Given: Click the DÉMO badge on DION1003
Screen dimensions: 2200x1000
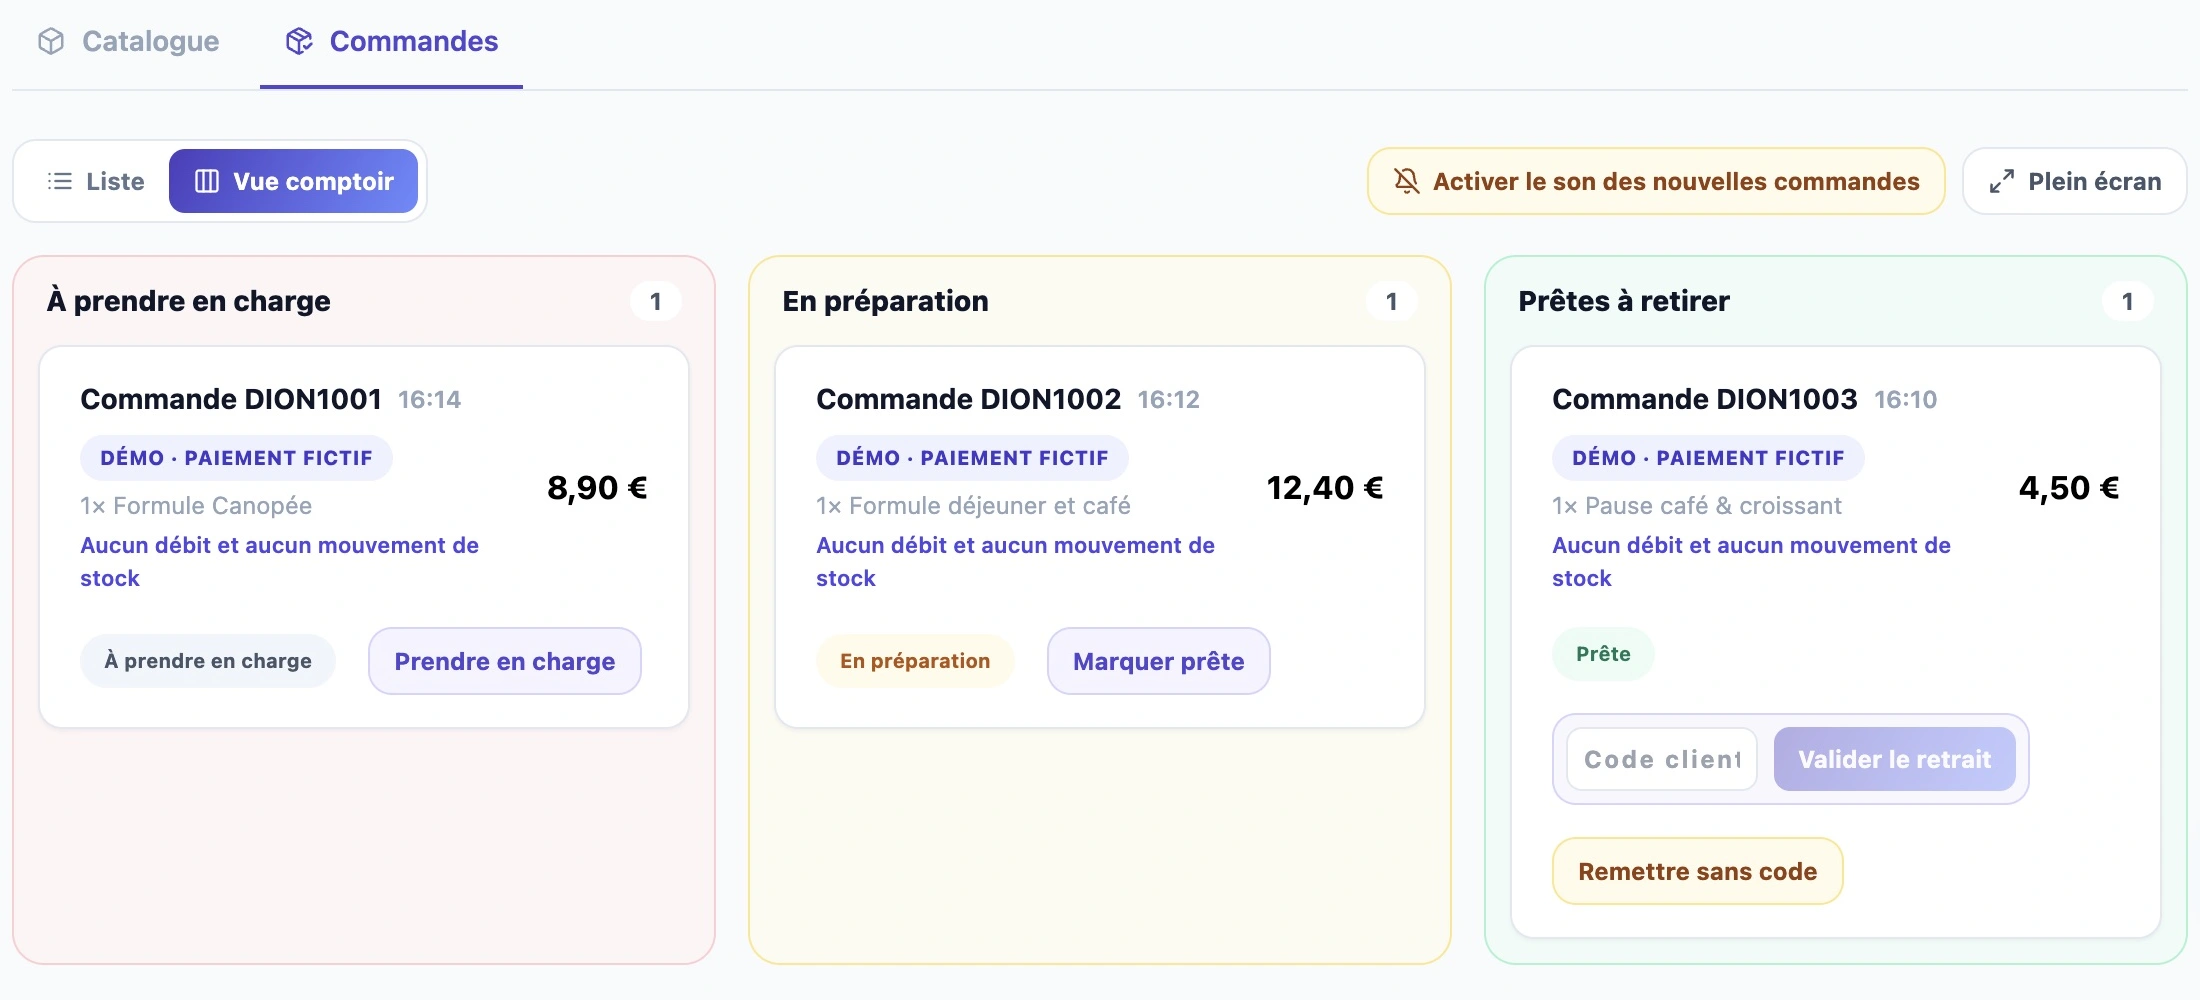Looking at the screenshot, I should pyautogui.click(x=1708, y=458).
